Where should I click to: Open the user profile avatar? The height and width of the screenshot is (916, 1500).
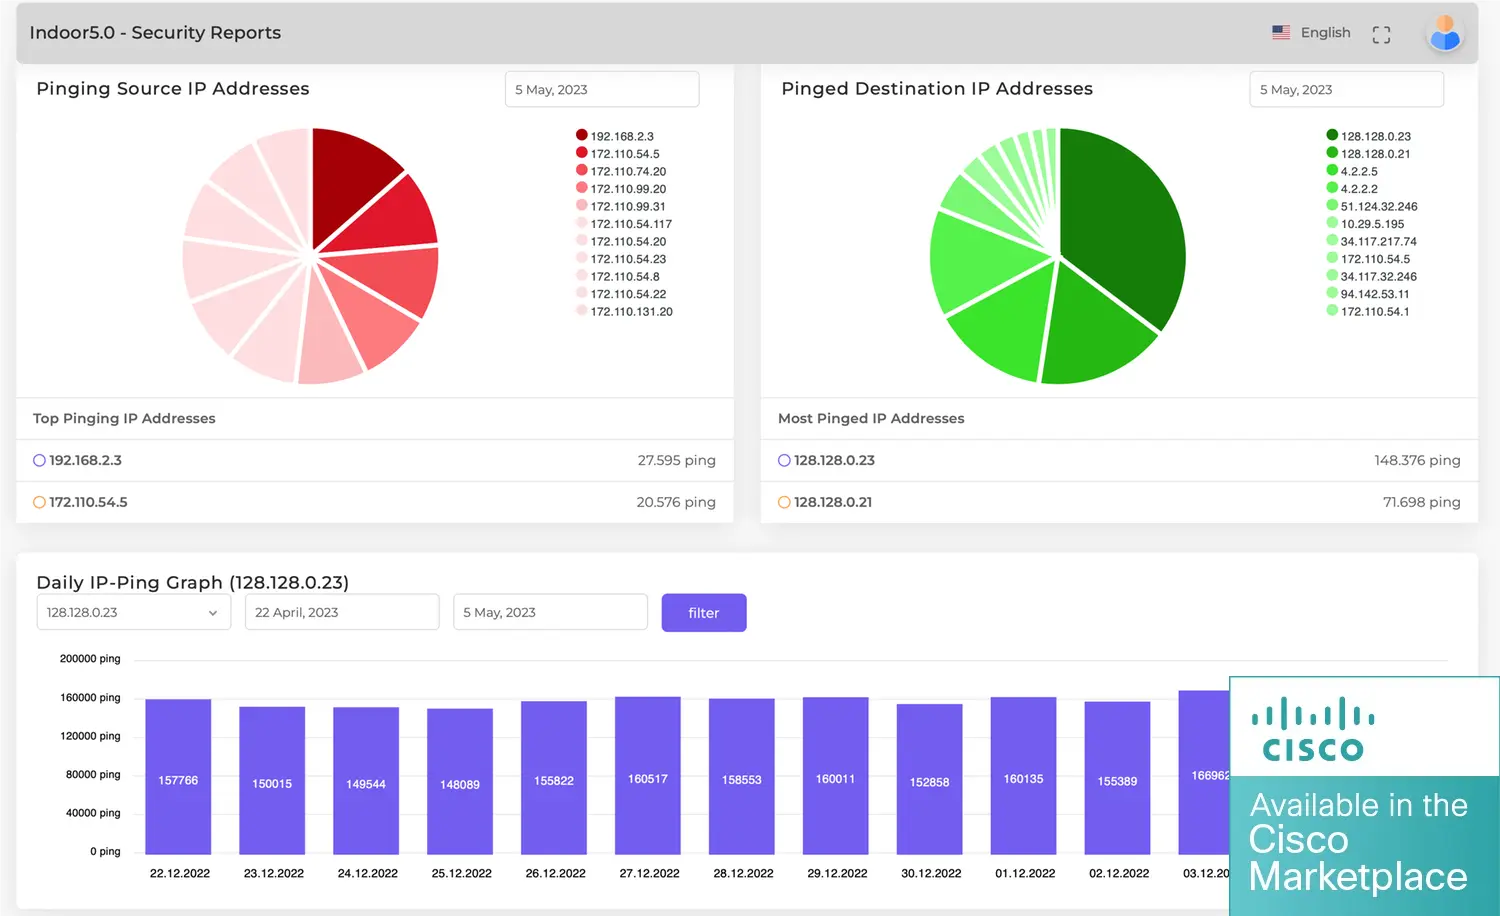coord(1444,33)
